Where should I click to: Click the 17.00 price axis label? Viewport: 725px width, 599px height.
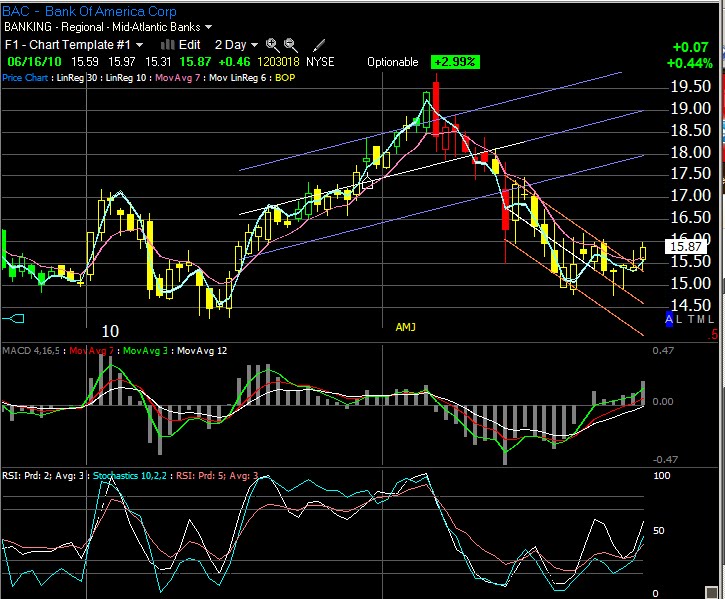[x=690, y=195]
